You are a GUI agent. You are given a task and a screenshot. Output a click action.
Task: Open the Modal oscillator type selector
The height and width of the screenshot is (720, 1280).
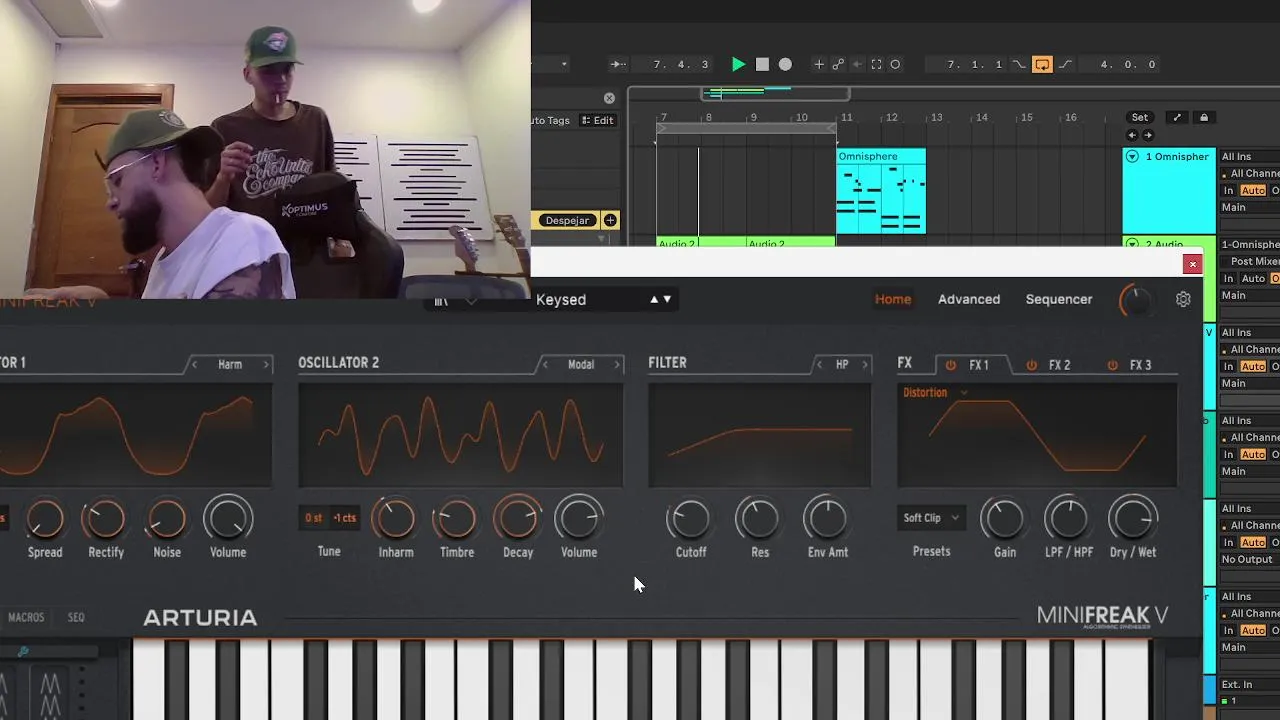pos(581,365)
